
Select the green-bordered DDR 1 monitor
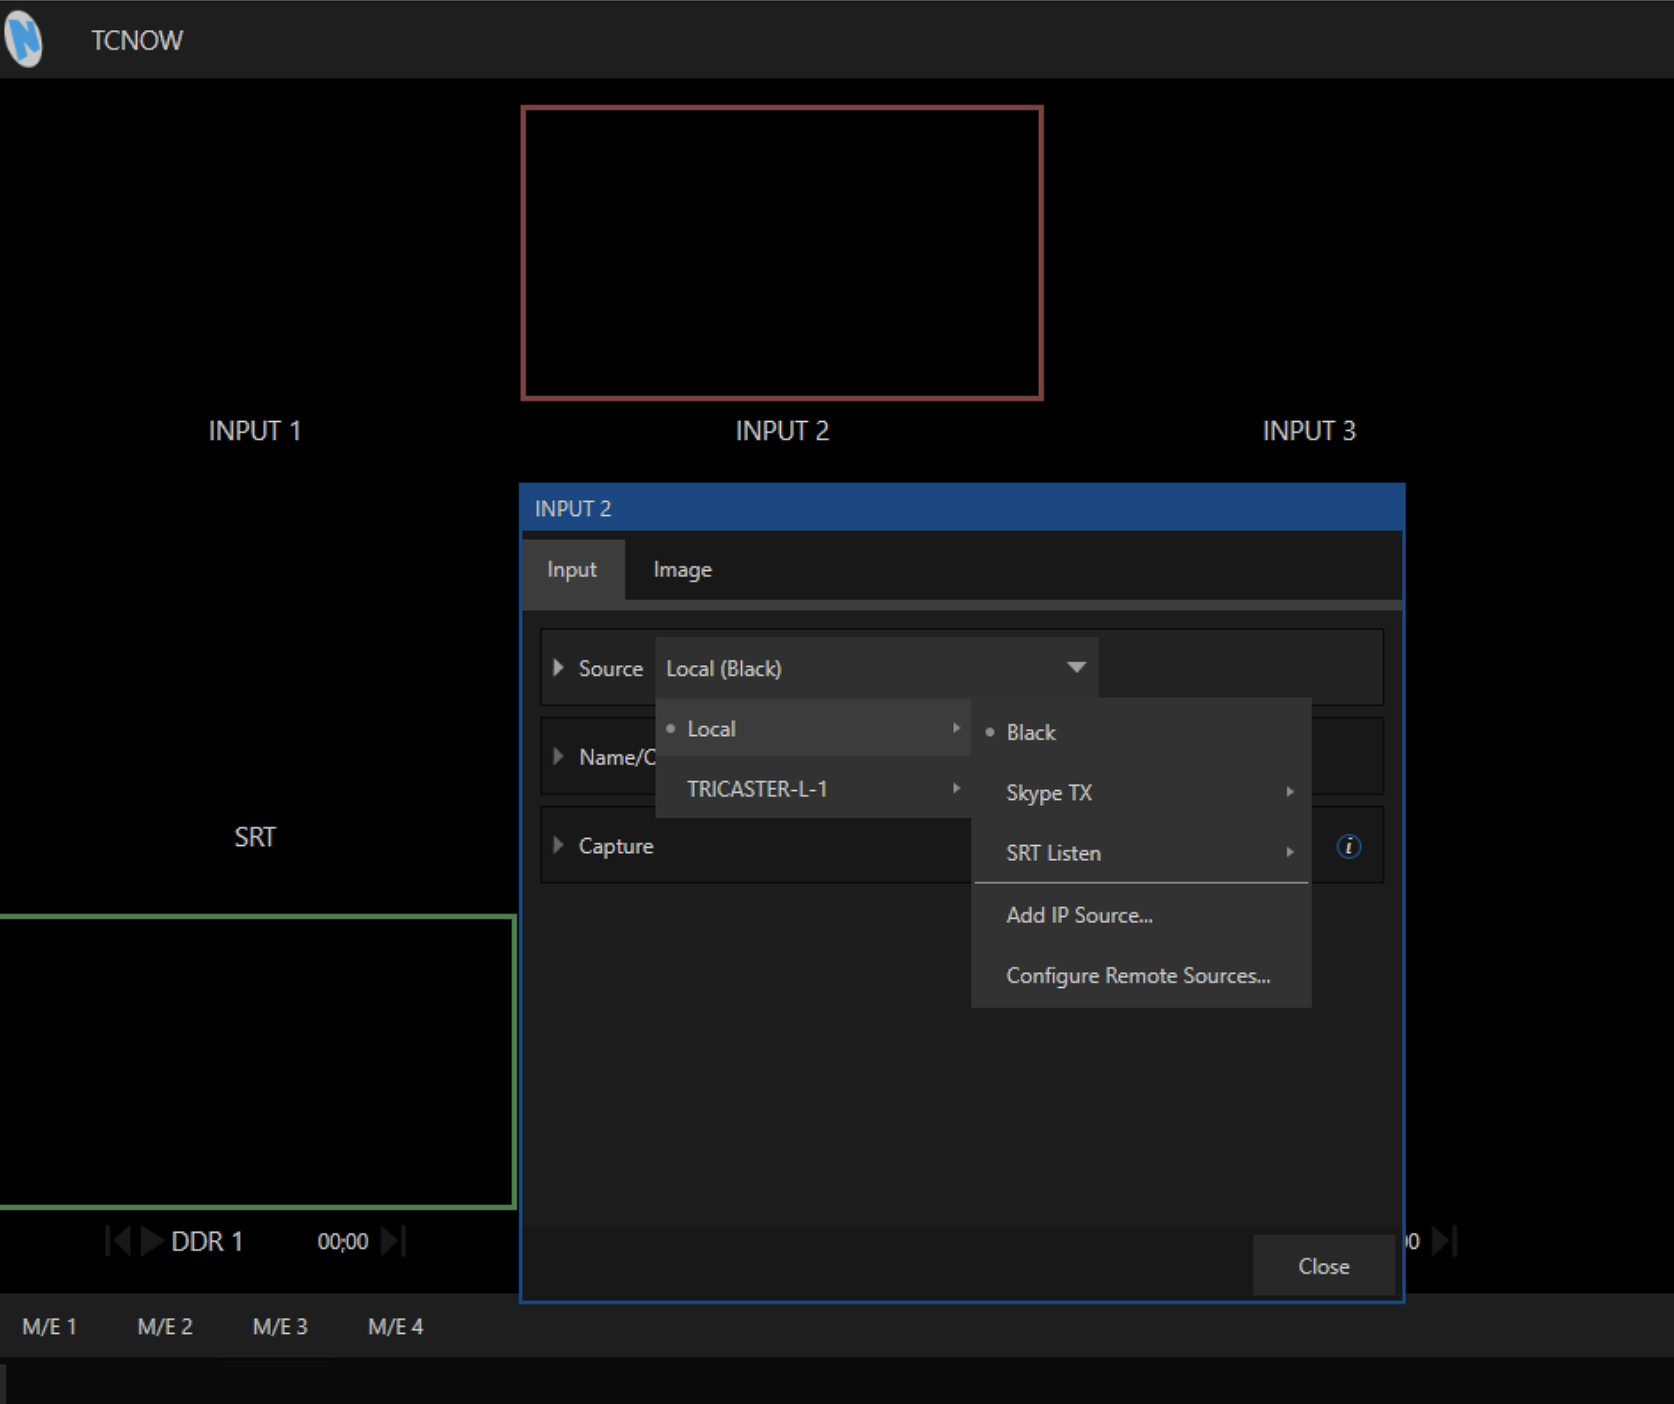pos(257,1061)
